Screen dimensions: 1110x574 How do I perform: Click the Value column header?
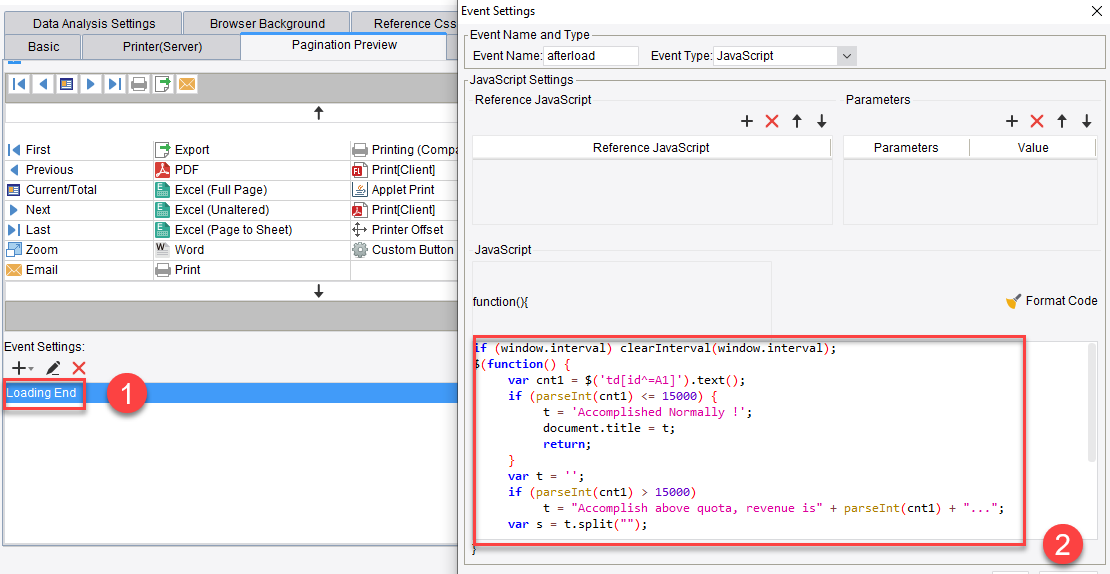1033,148
